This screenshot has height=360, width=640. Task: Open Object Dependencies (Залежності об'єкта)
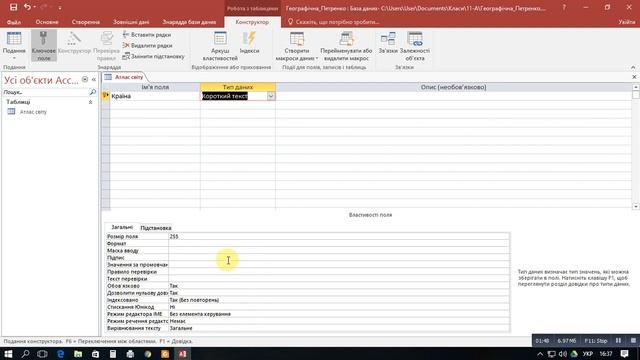pyautogui.click(x=415, y=46)
